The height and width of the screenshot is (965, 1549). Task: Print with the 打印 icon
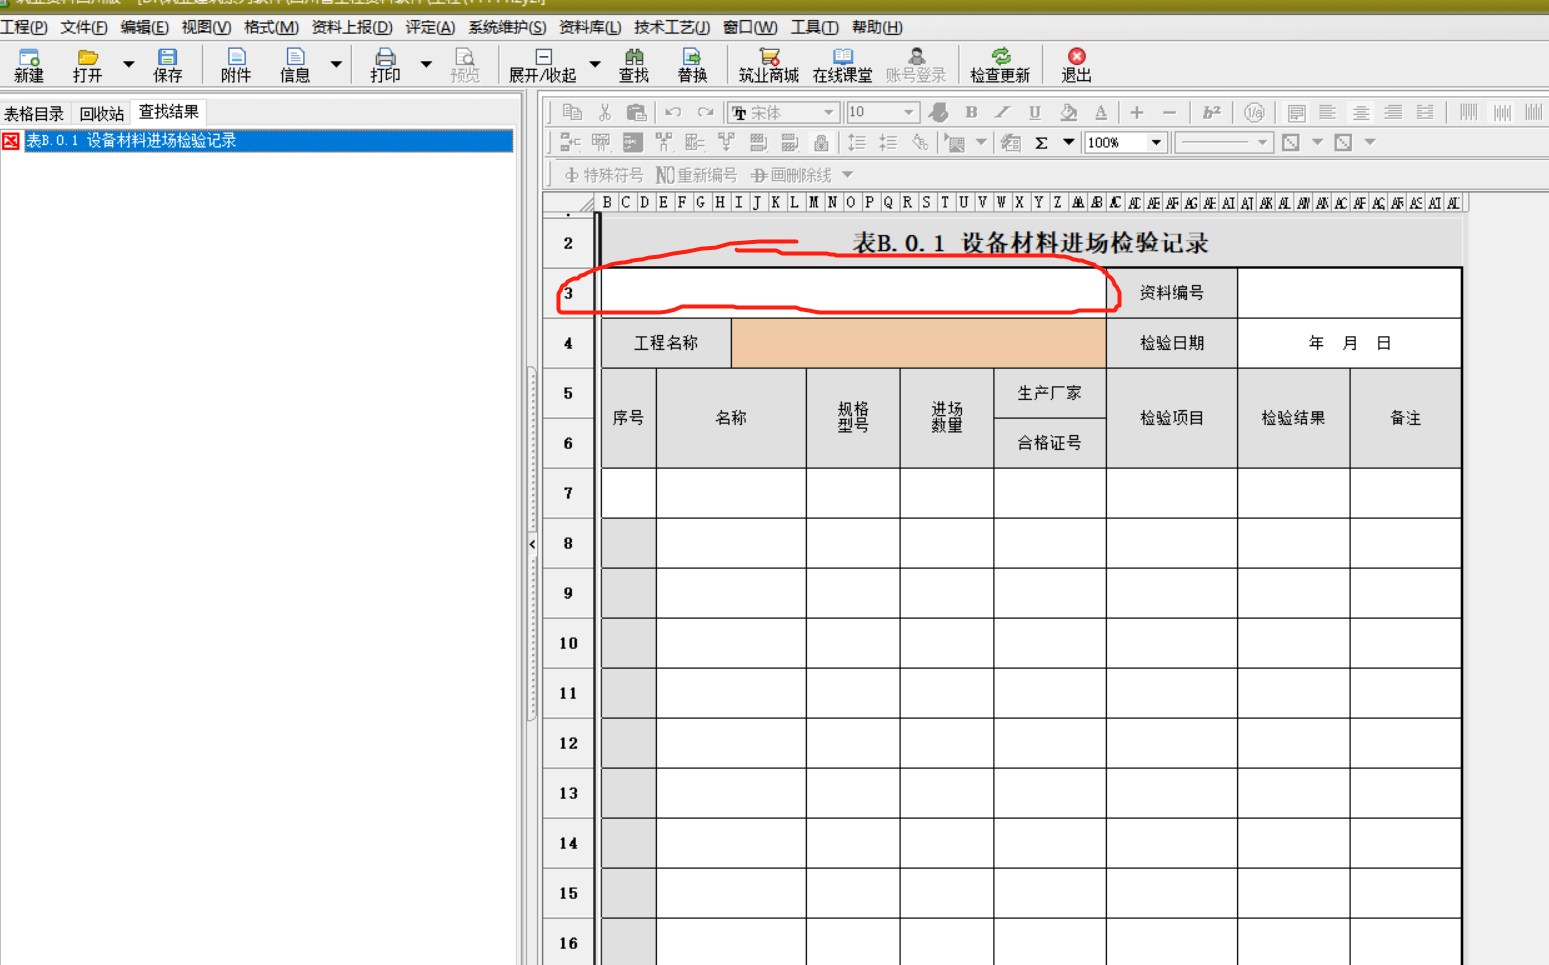(x=385, y=65)
